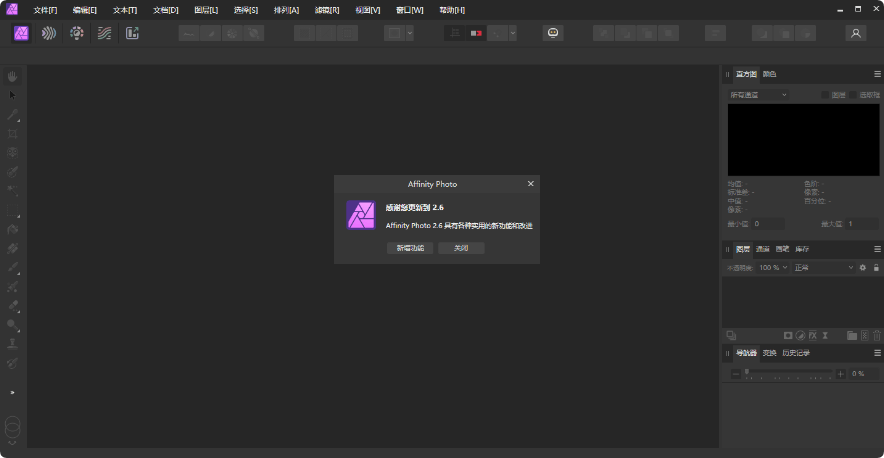Viewport: 884px width, 458px height.
Task: Select the Develop Persona icon
Action: click(77, 33)
